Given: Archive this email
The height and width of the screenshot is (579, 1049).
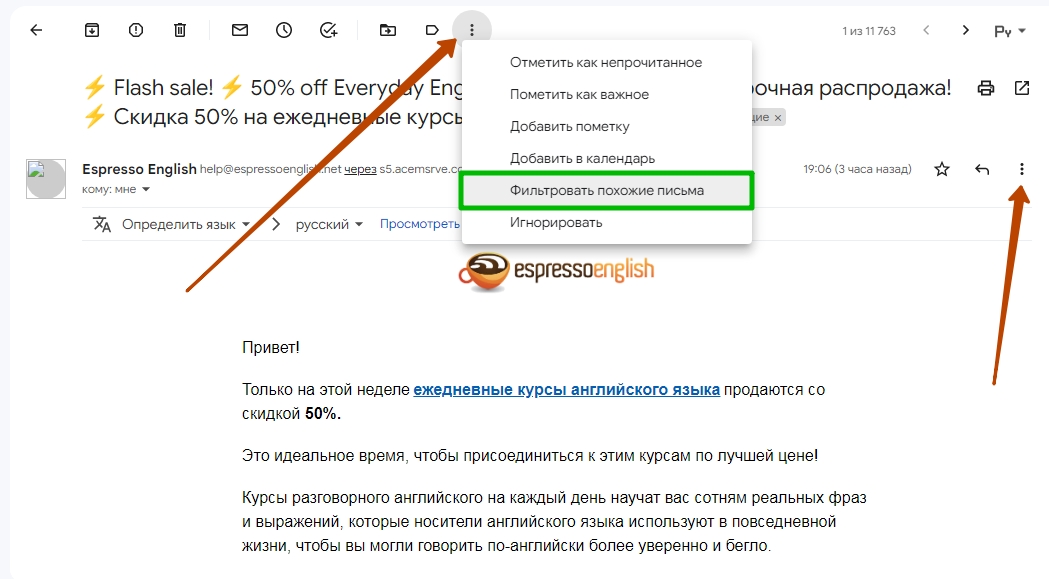Looking at the screenshot, I should pyautogui.click(x=92, y=30).
